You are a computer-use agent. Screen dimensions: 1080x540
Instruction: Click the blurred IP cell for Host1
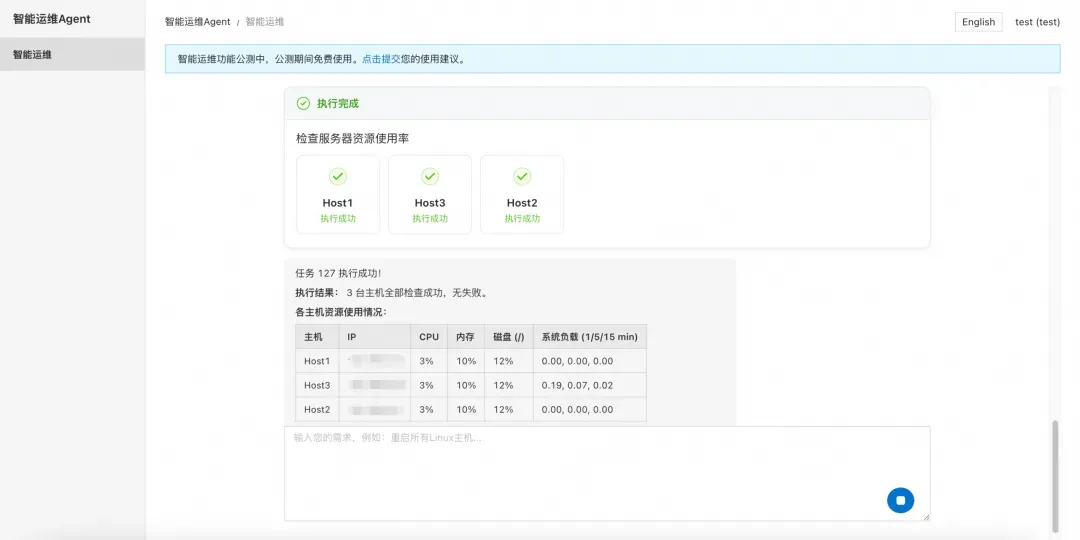(x=375, y=361)
